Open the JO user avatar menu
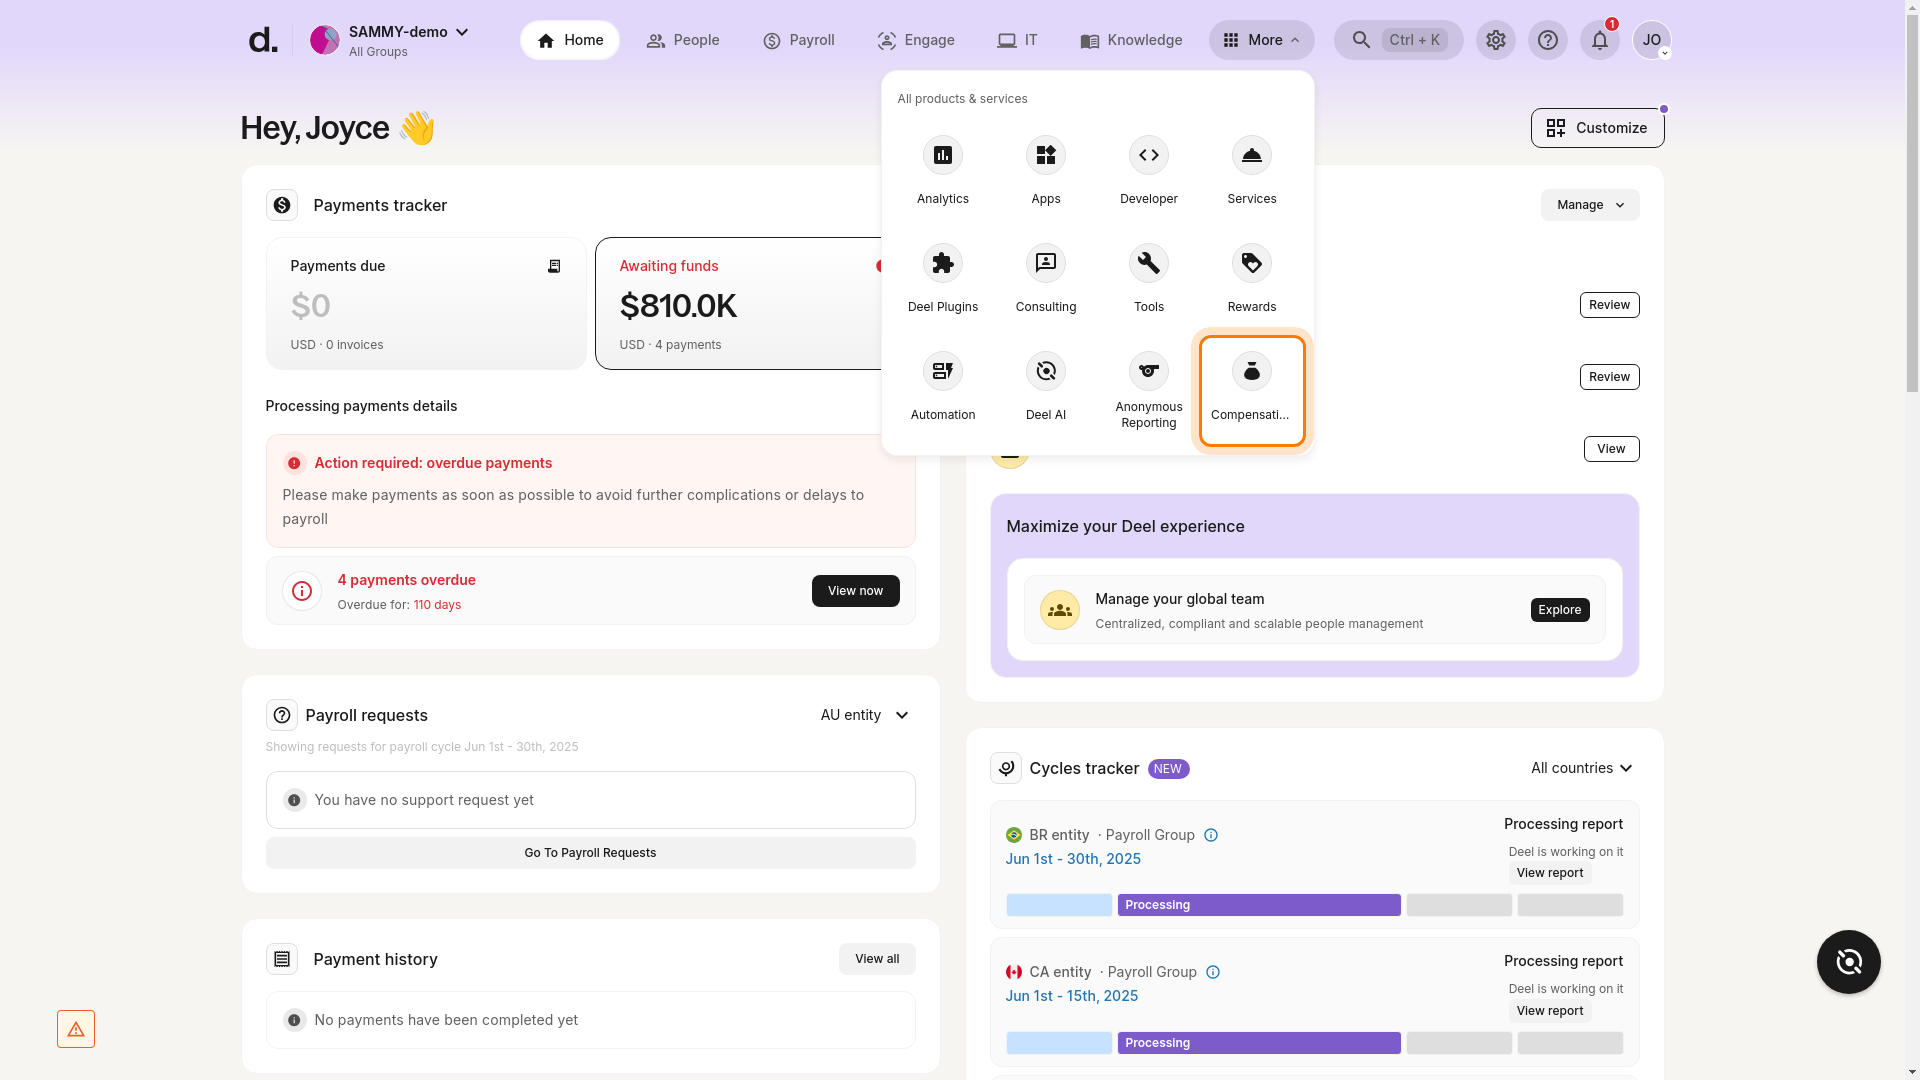The image size is (1920, 1080). pos(1651,40)
